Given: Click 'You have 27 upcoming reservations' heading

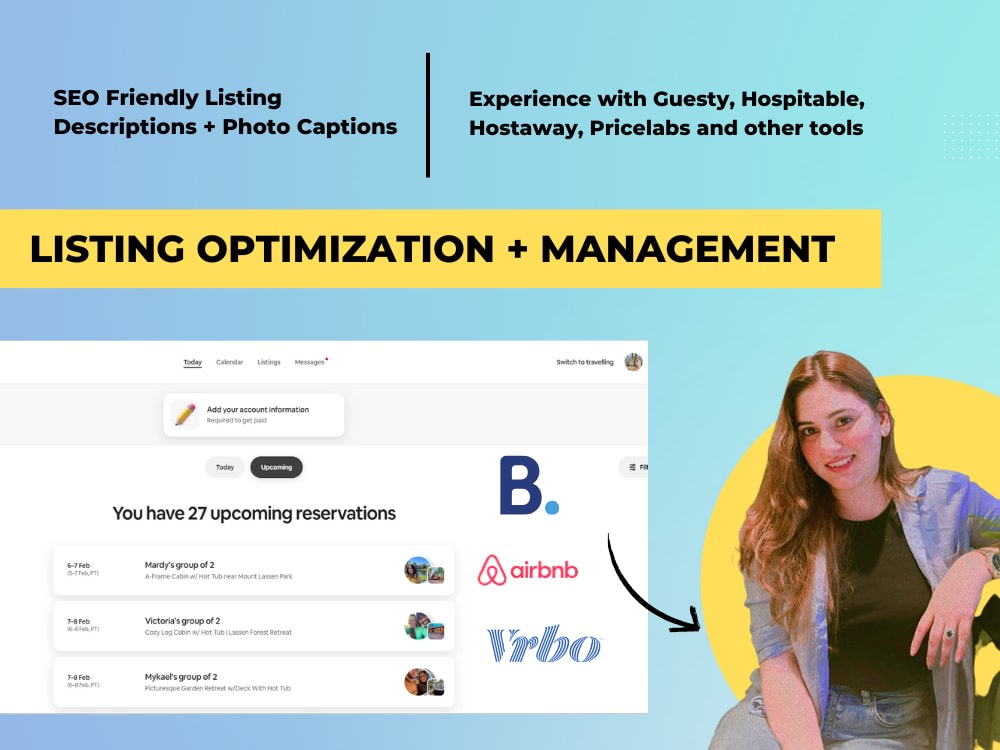Looking at the screenshot, I should pyautogui.click(x=254, y=513).
